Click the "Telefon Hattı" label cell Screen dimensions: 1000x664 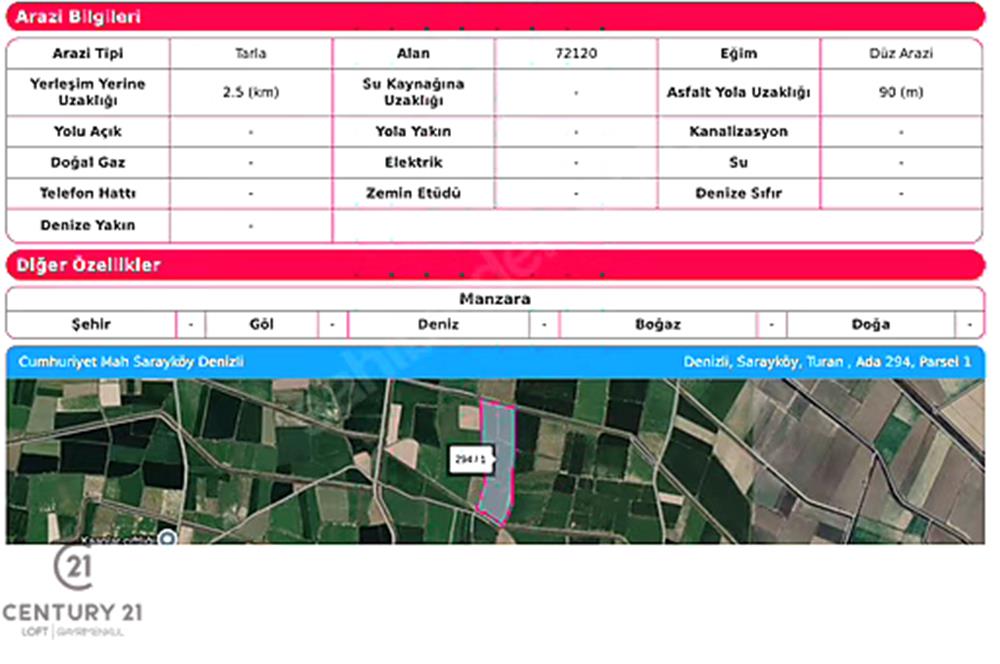88,193
